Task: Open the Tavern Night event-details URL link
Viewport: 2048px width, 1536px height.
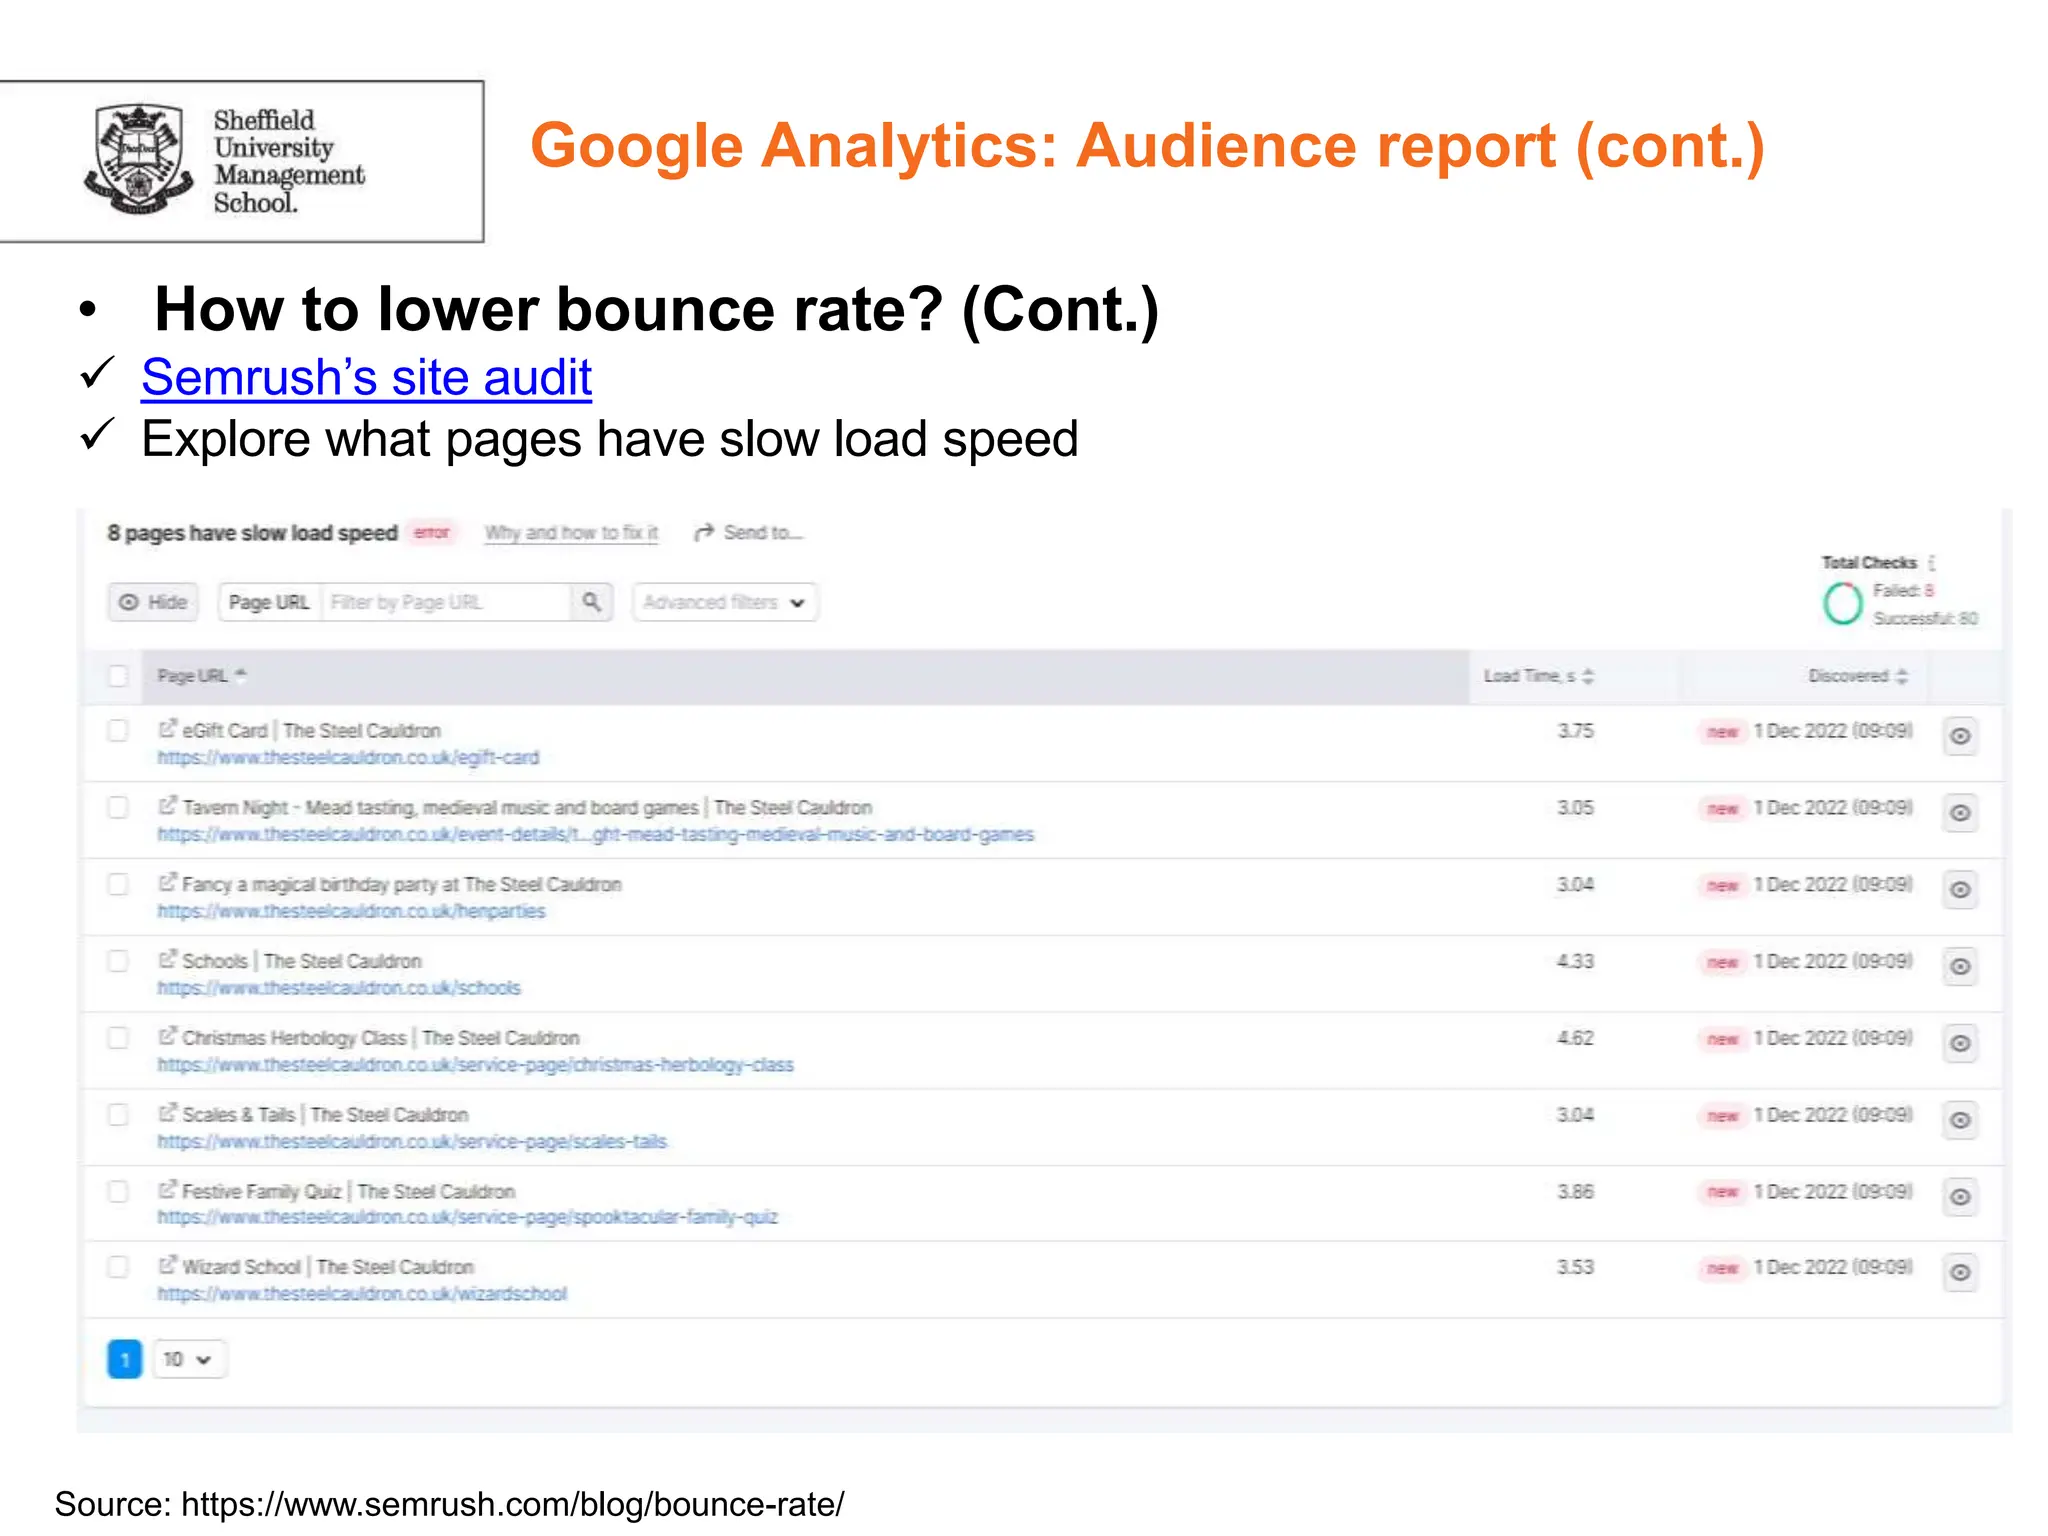Action: pos(595,835)
